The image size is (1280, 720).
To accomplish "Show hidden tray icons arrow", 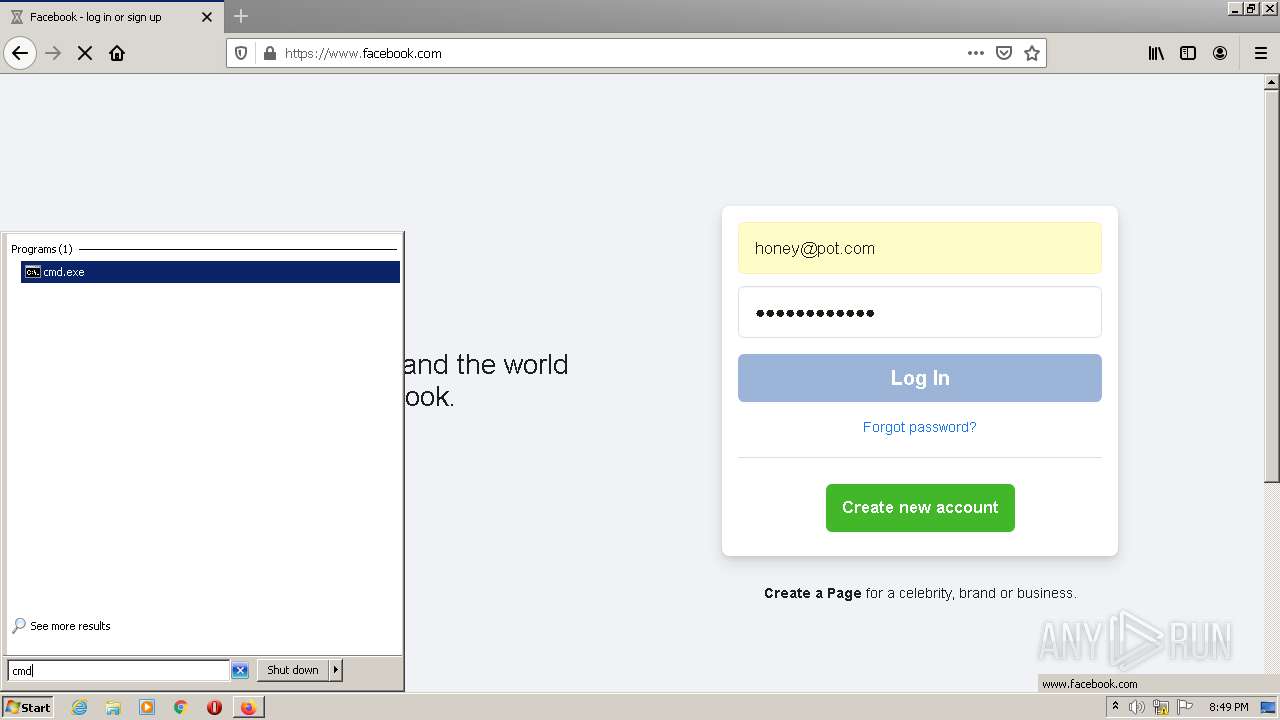I will click(1115, 707).
